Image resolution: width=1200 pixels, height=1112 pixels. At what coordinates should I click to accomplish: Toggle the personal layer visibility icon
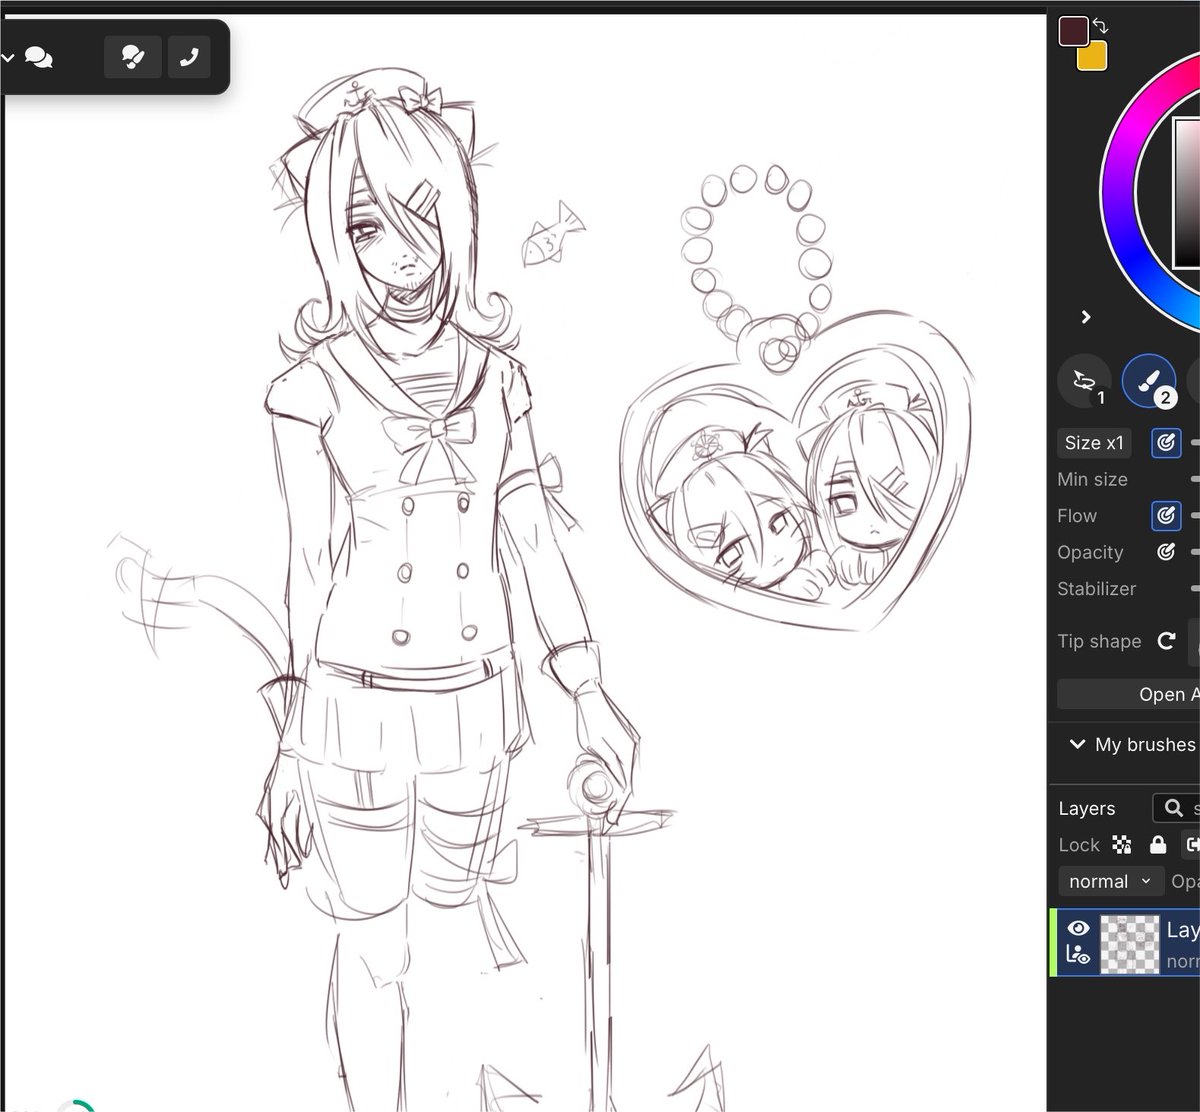click(x=1078, y=956)
